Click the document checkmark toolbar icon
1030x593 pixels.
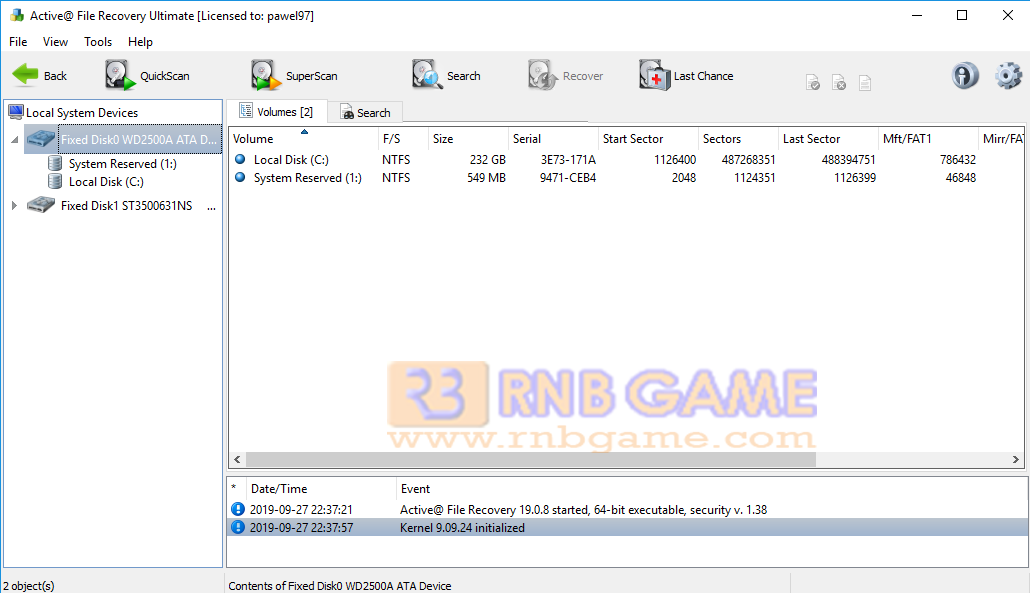point(813,83)
